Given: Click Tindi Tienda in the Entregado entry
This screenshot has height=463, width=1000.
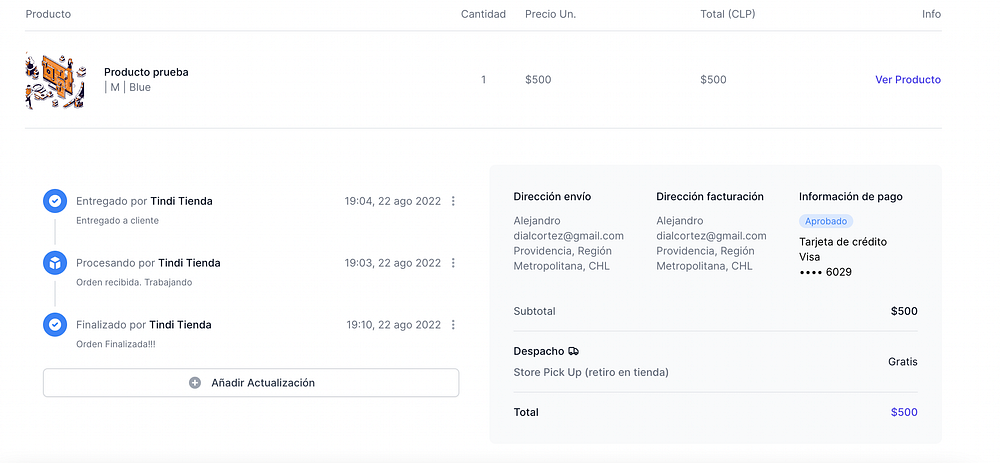Looking at the screenshot, I should coord(181,201).
